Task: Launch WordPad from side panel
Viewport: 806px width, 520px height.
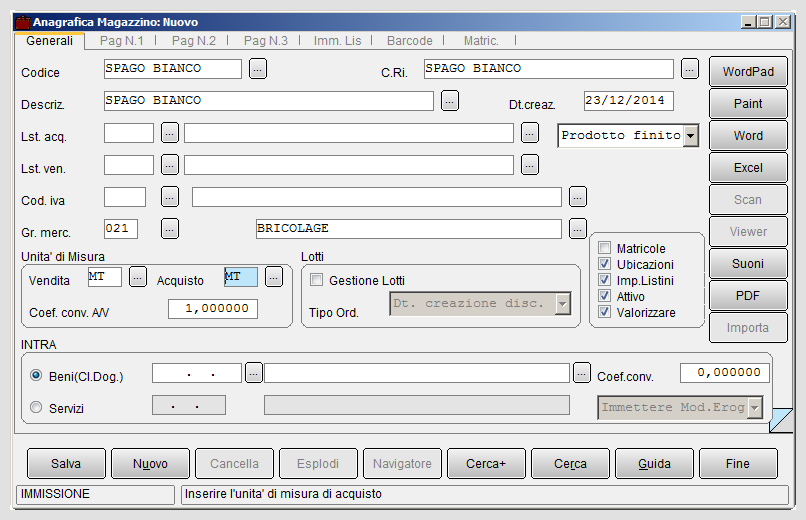Action: coord(748,71)
